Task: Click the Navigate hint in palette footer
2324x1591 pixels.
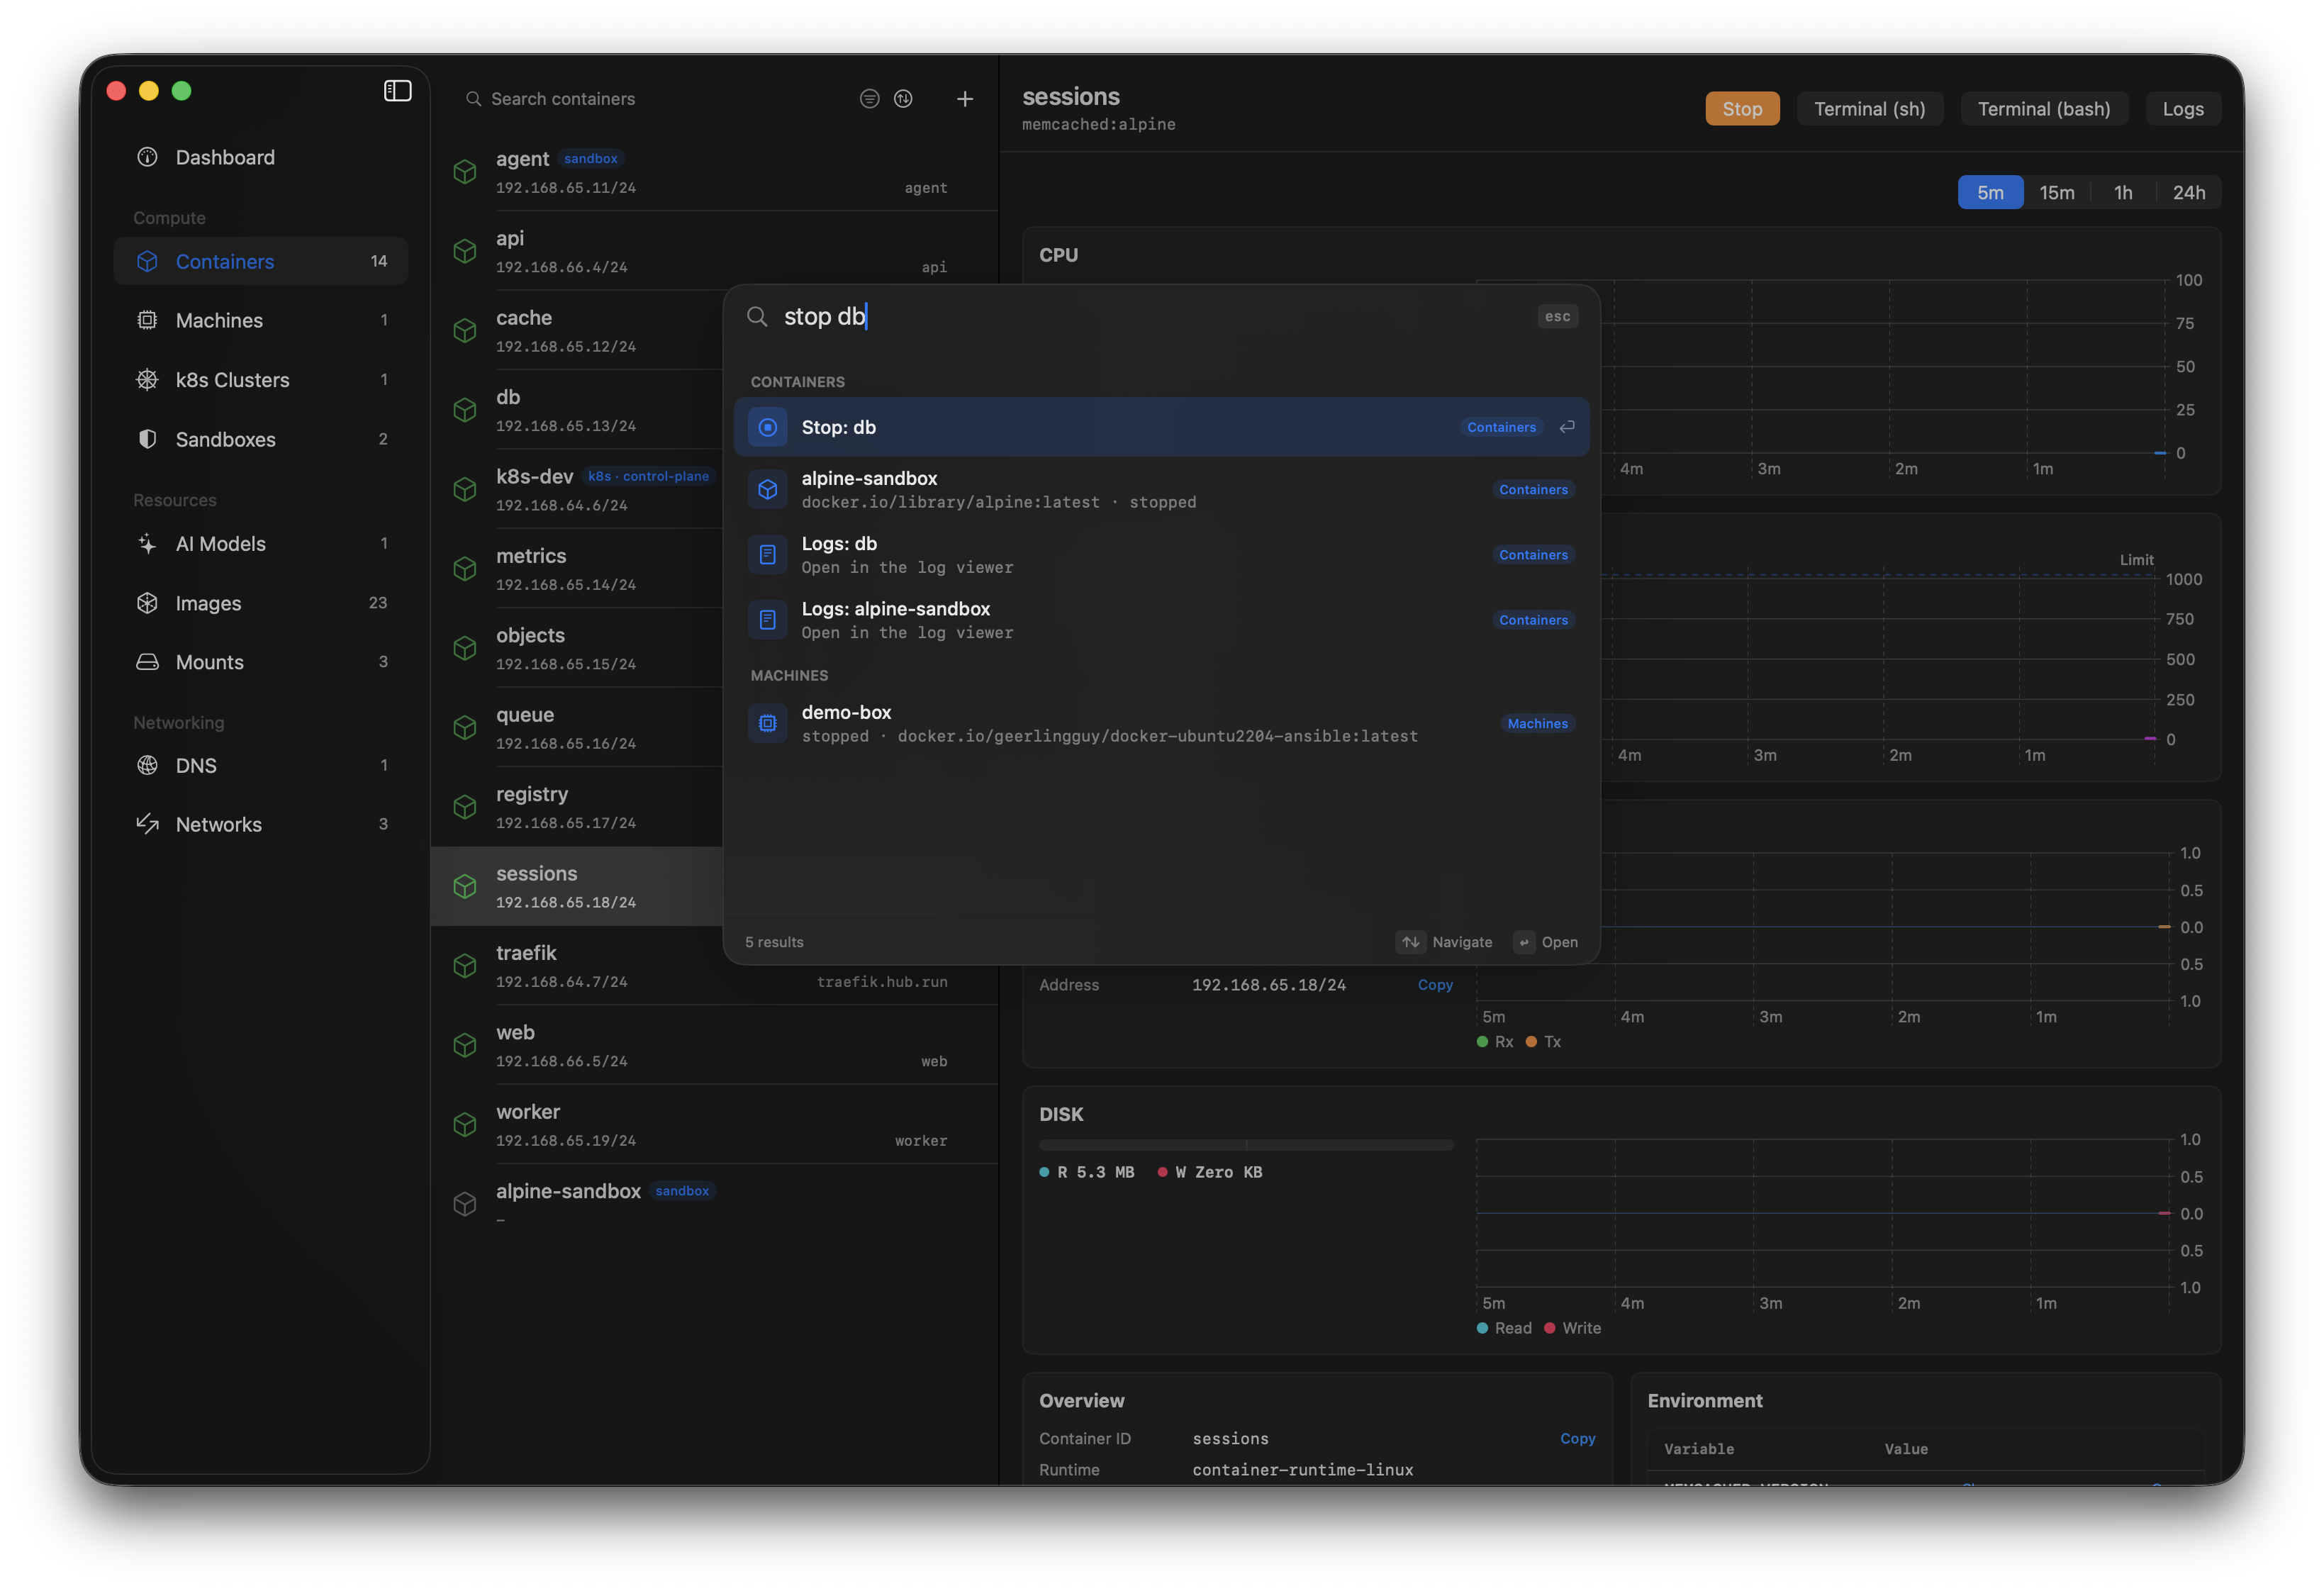Action: tap(1444, 942)
